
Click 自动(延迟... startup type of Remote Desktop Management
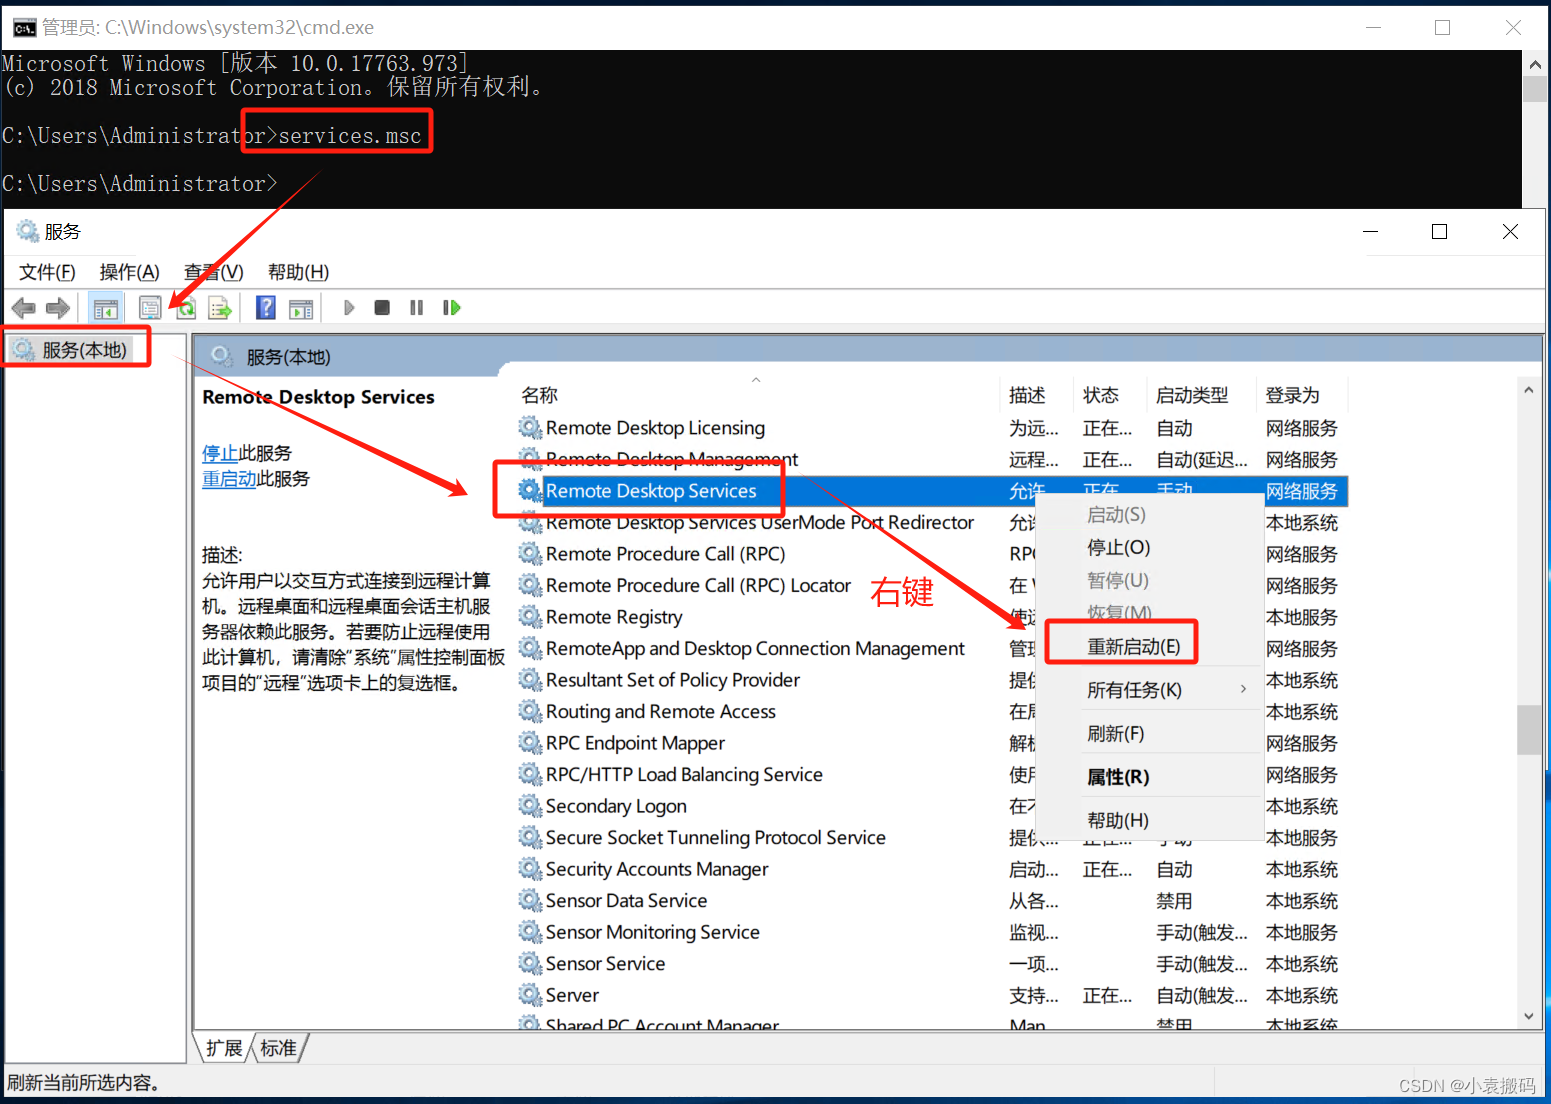coord(1202,459)
